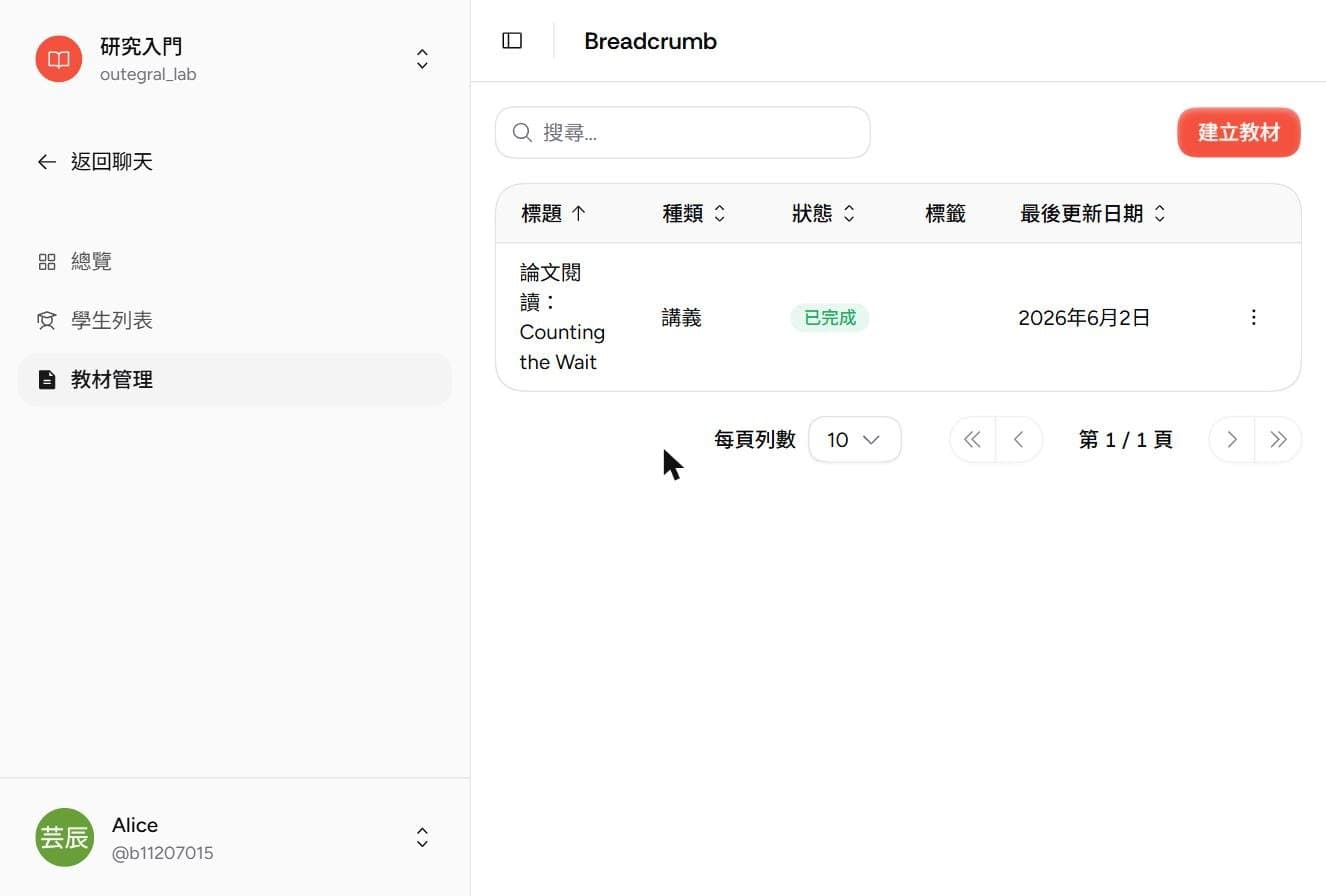Expand the 研究入門 workspace switcher
The image size is (1326, 896).
coord(422,59)
